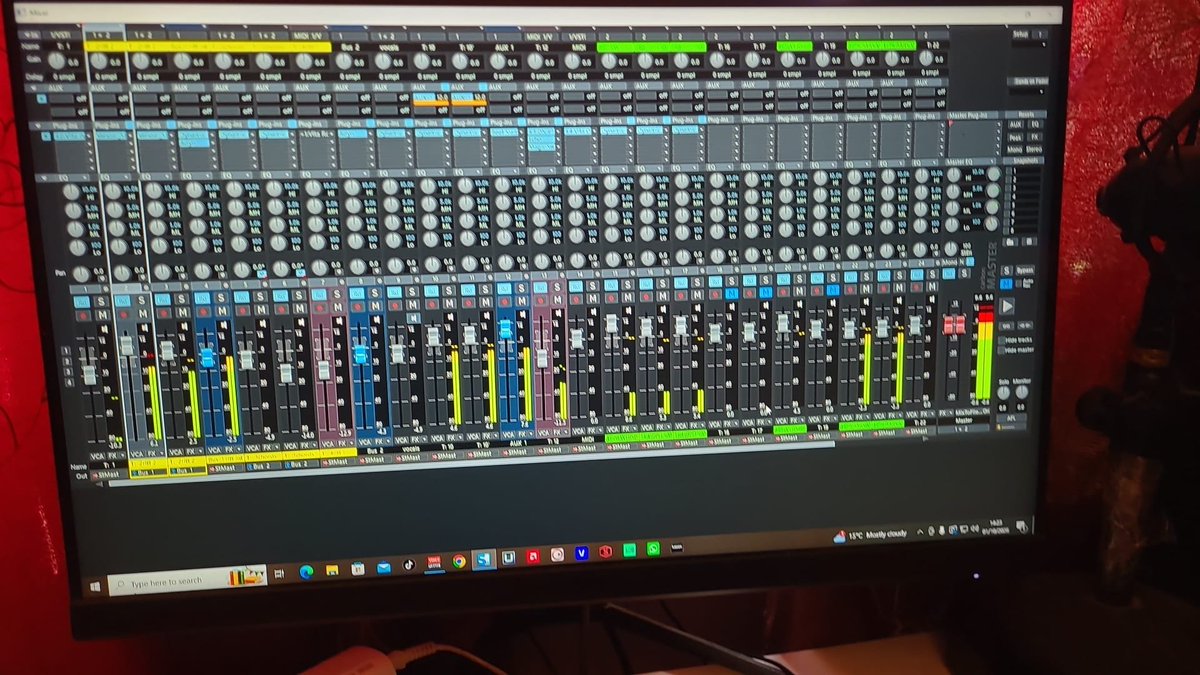Solo the AUX 1 strip
This screenshot has width=1200, height=675.
pos(521,288)
